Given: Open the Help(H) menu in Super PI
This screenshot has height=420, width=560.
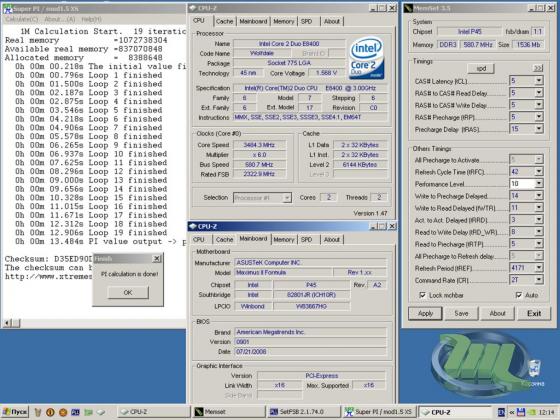Looking at the screenshot, I should 91,19.
